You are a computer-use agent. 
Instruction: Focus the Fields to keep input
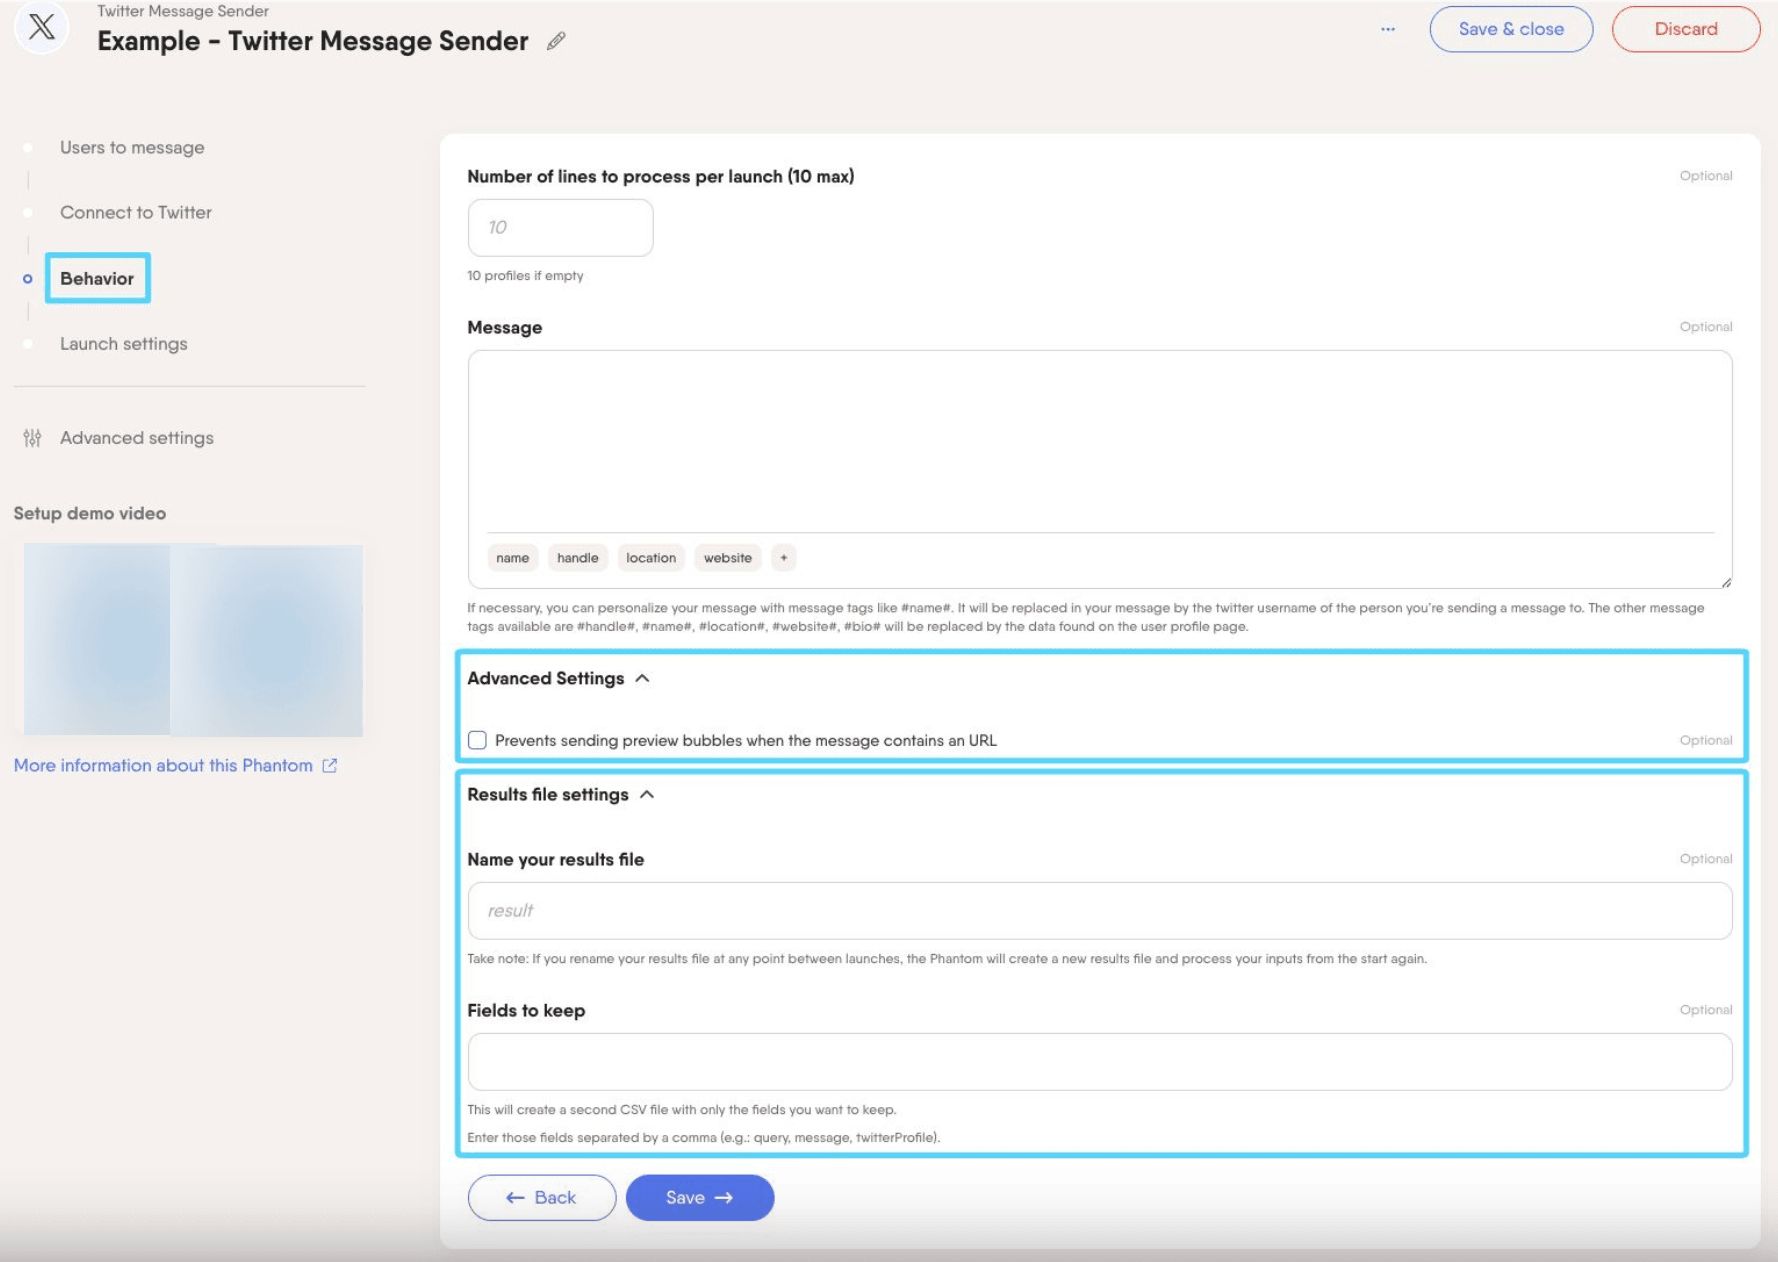coord(1099,1061)
